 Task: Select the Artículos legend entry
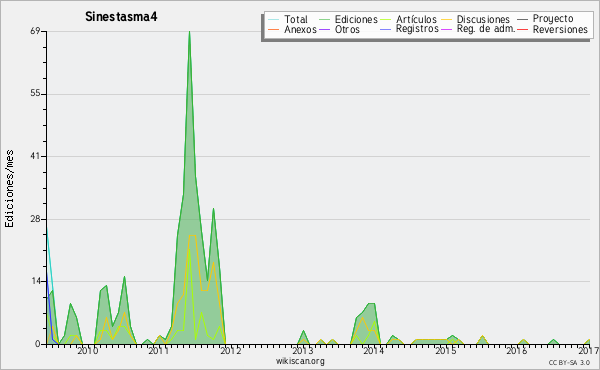tap(416, 19)
